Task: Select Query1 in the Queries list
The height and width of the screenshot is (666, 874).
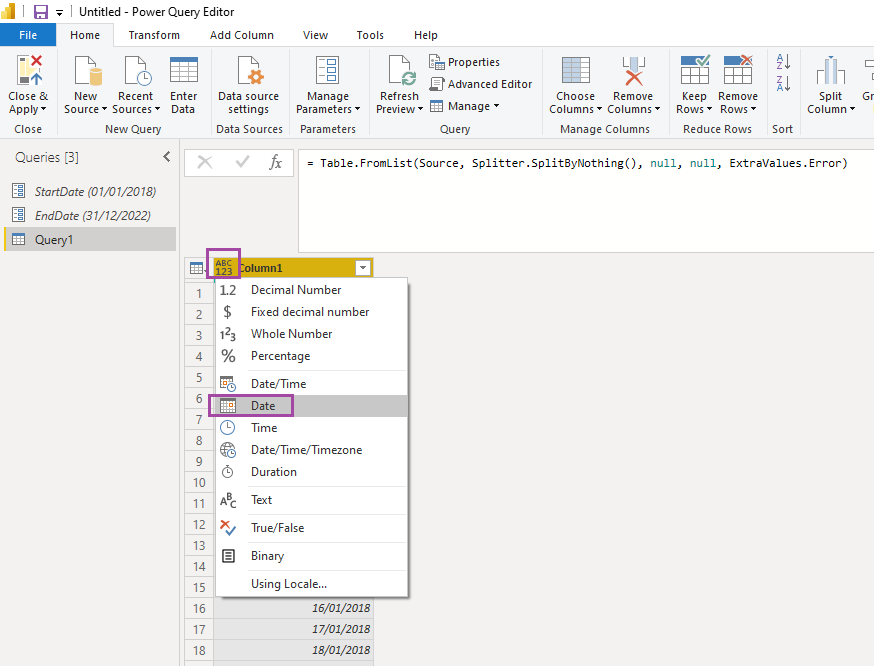Action: (x=90, y=240)
